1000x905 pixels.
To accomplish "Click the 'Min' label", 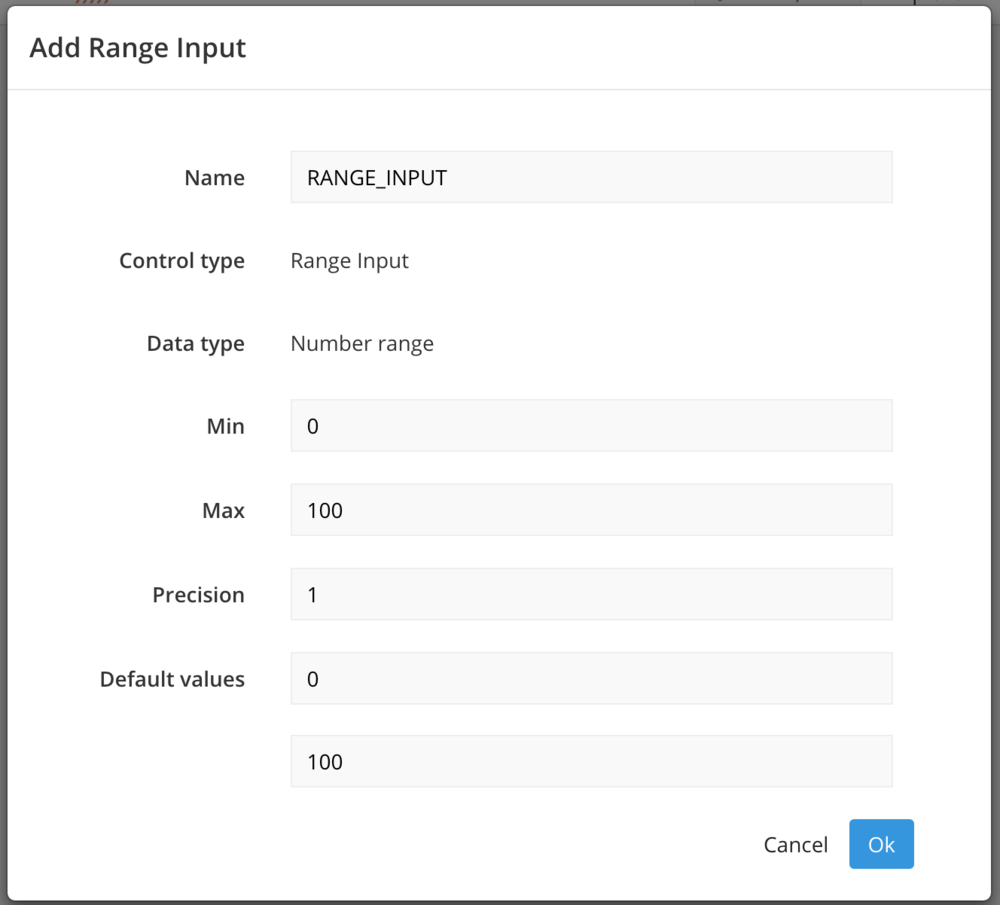I will (x=226, y=426).
